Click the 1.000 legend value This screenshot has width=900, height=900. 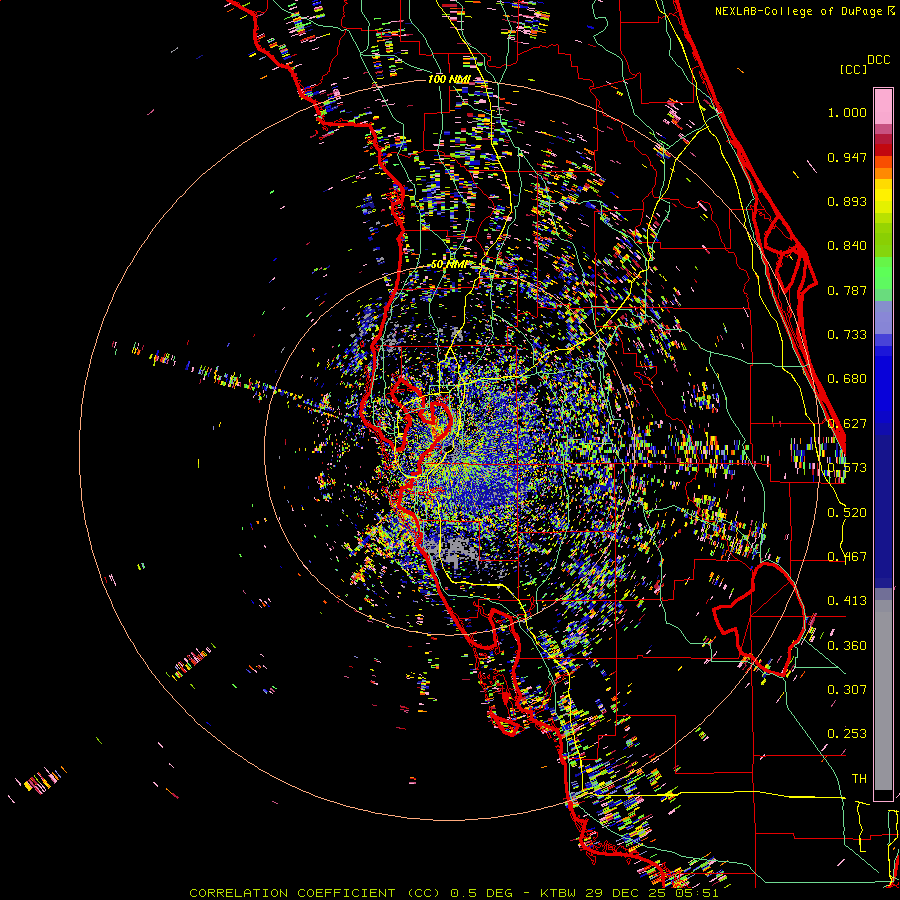click(847, 112)
